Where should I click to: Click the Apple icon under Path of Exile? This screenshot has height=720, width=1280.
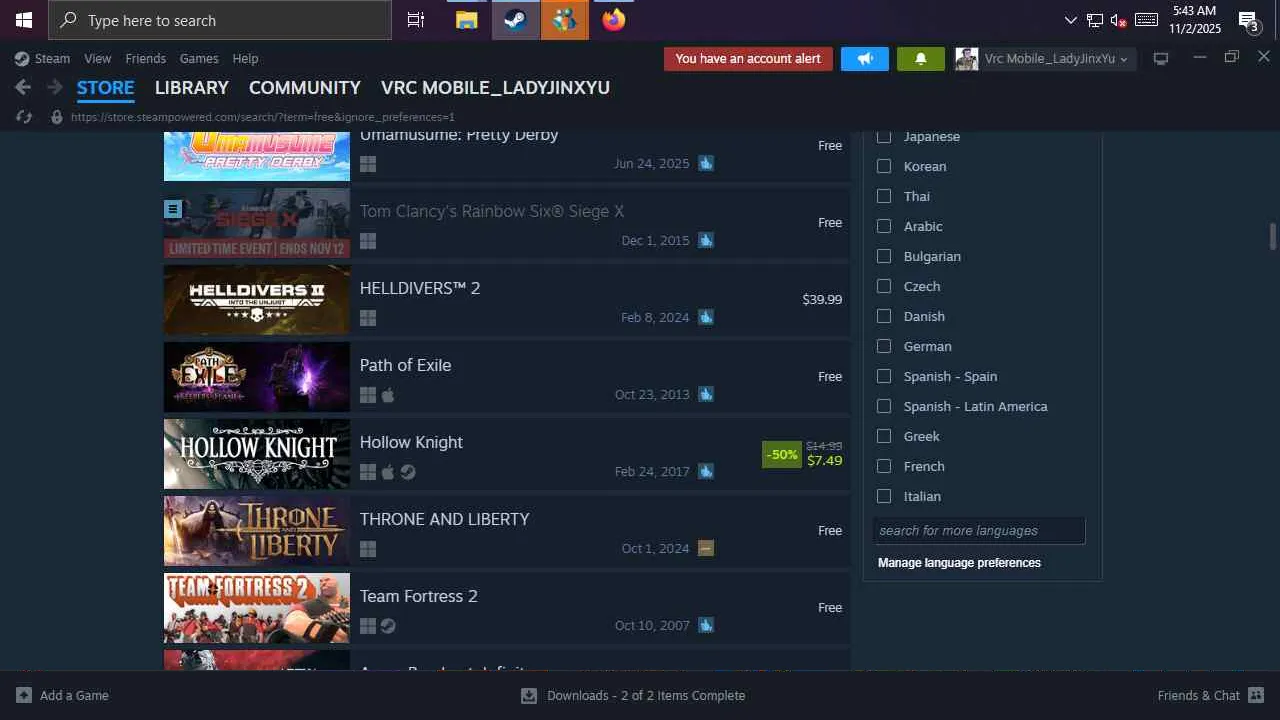pos(388,395)
